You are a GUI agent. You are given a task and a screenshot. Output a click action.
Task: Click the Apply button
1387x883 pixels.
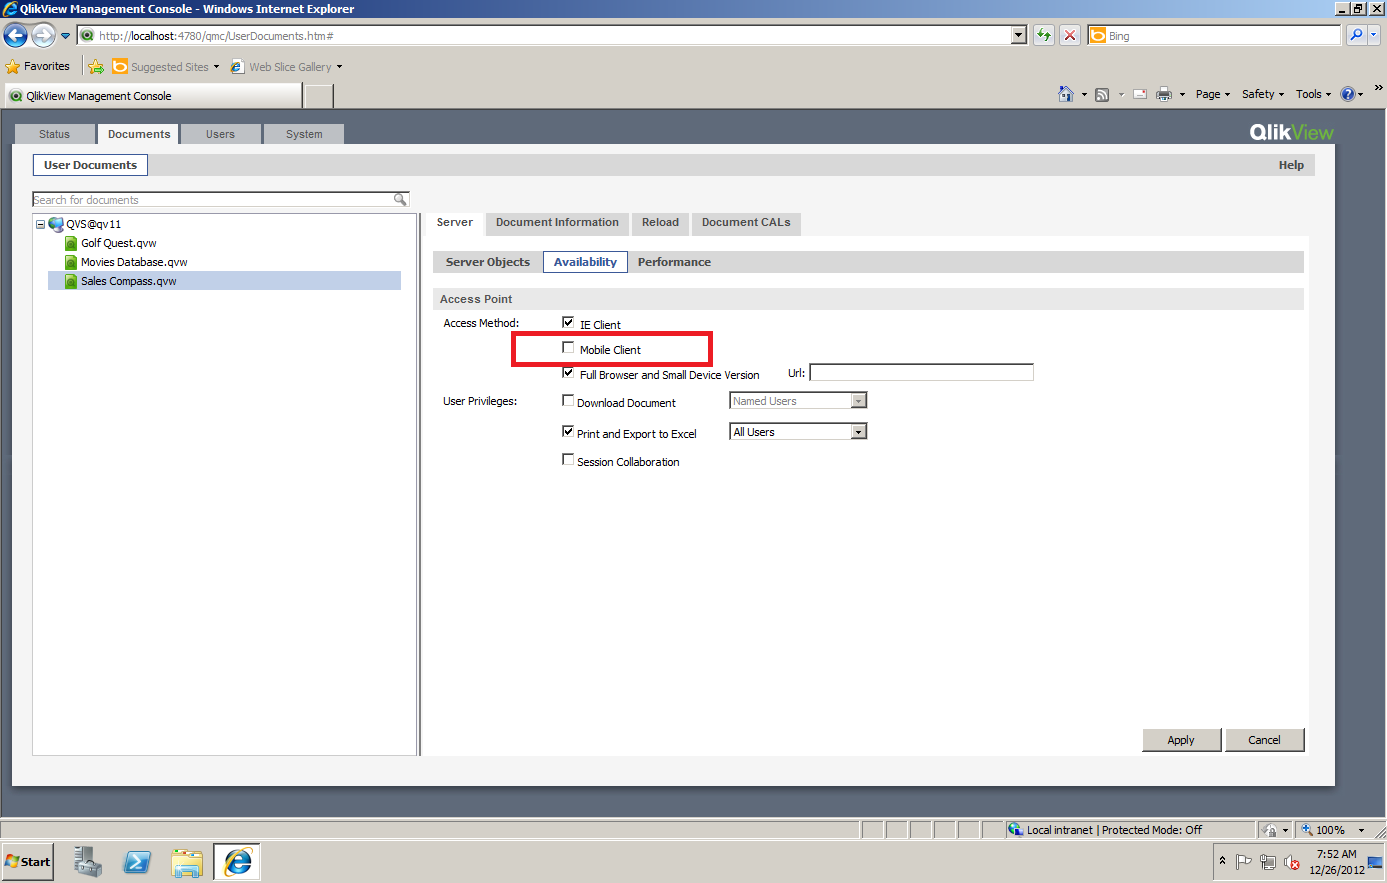point(1181,740)
